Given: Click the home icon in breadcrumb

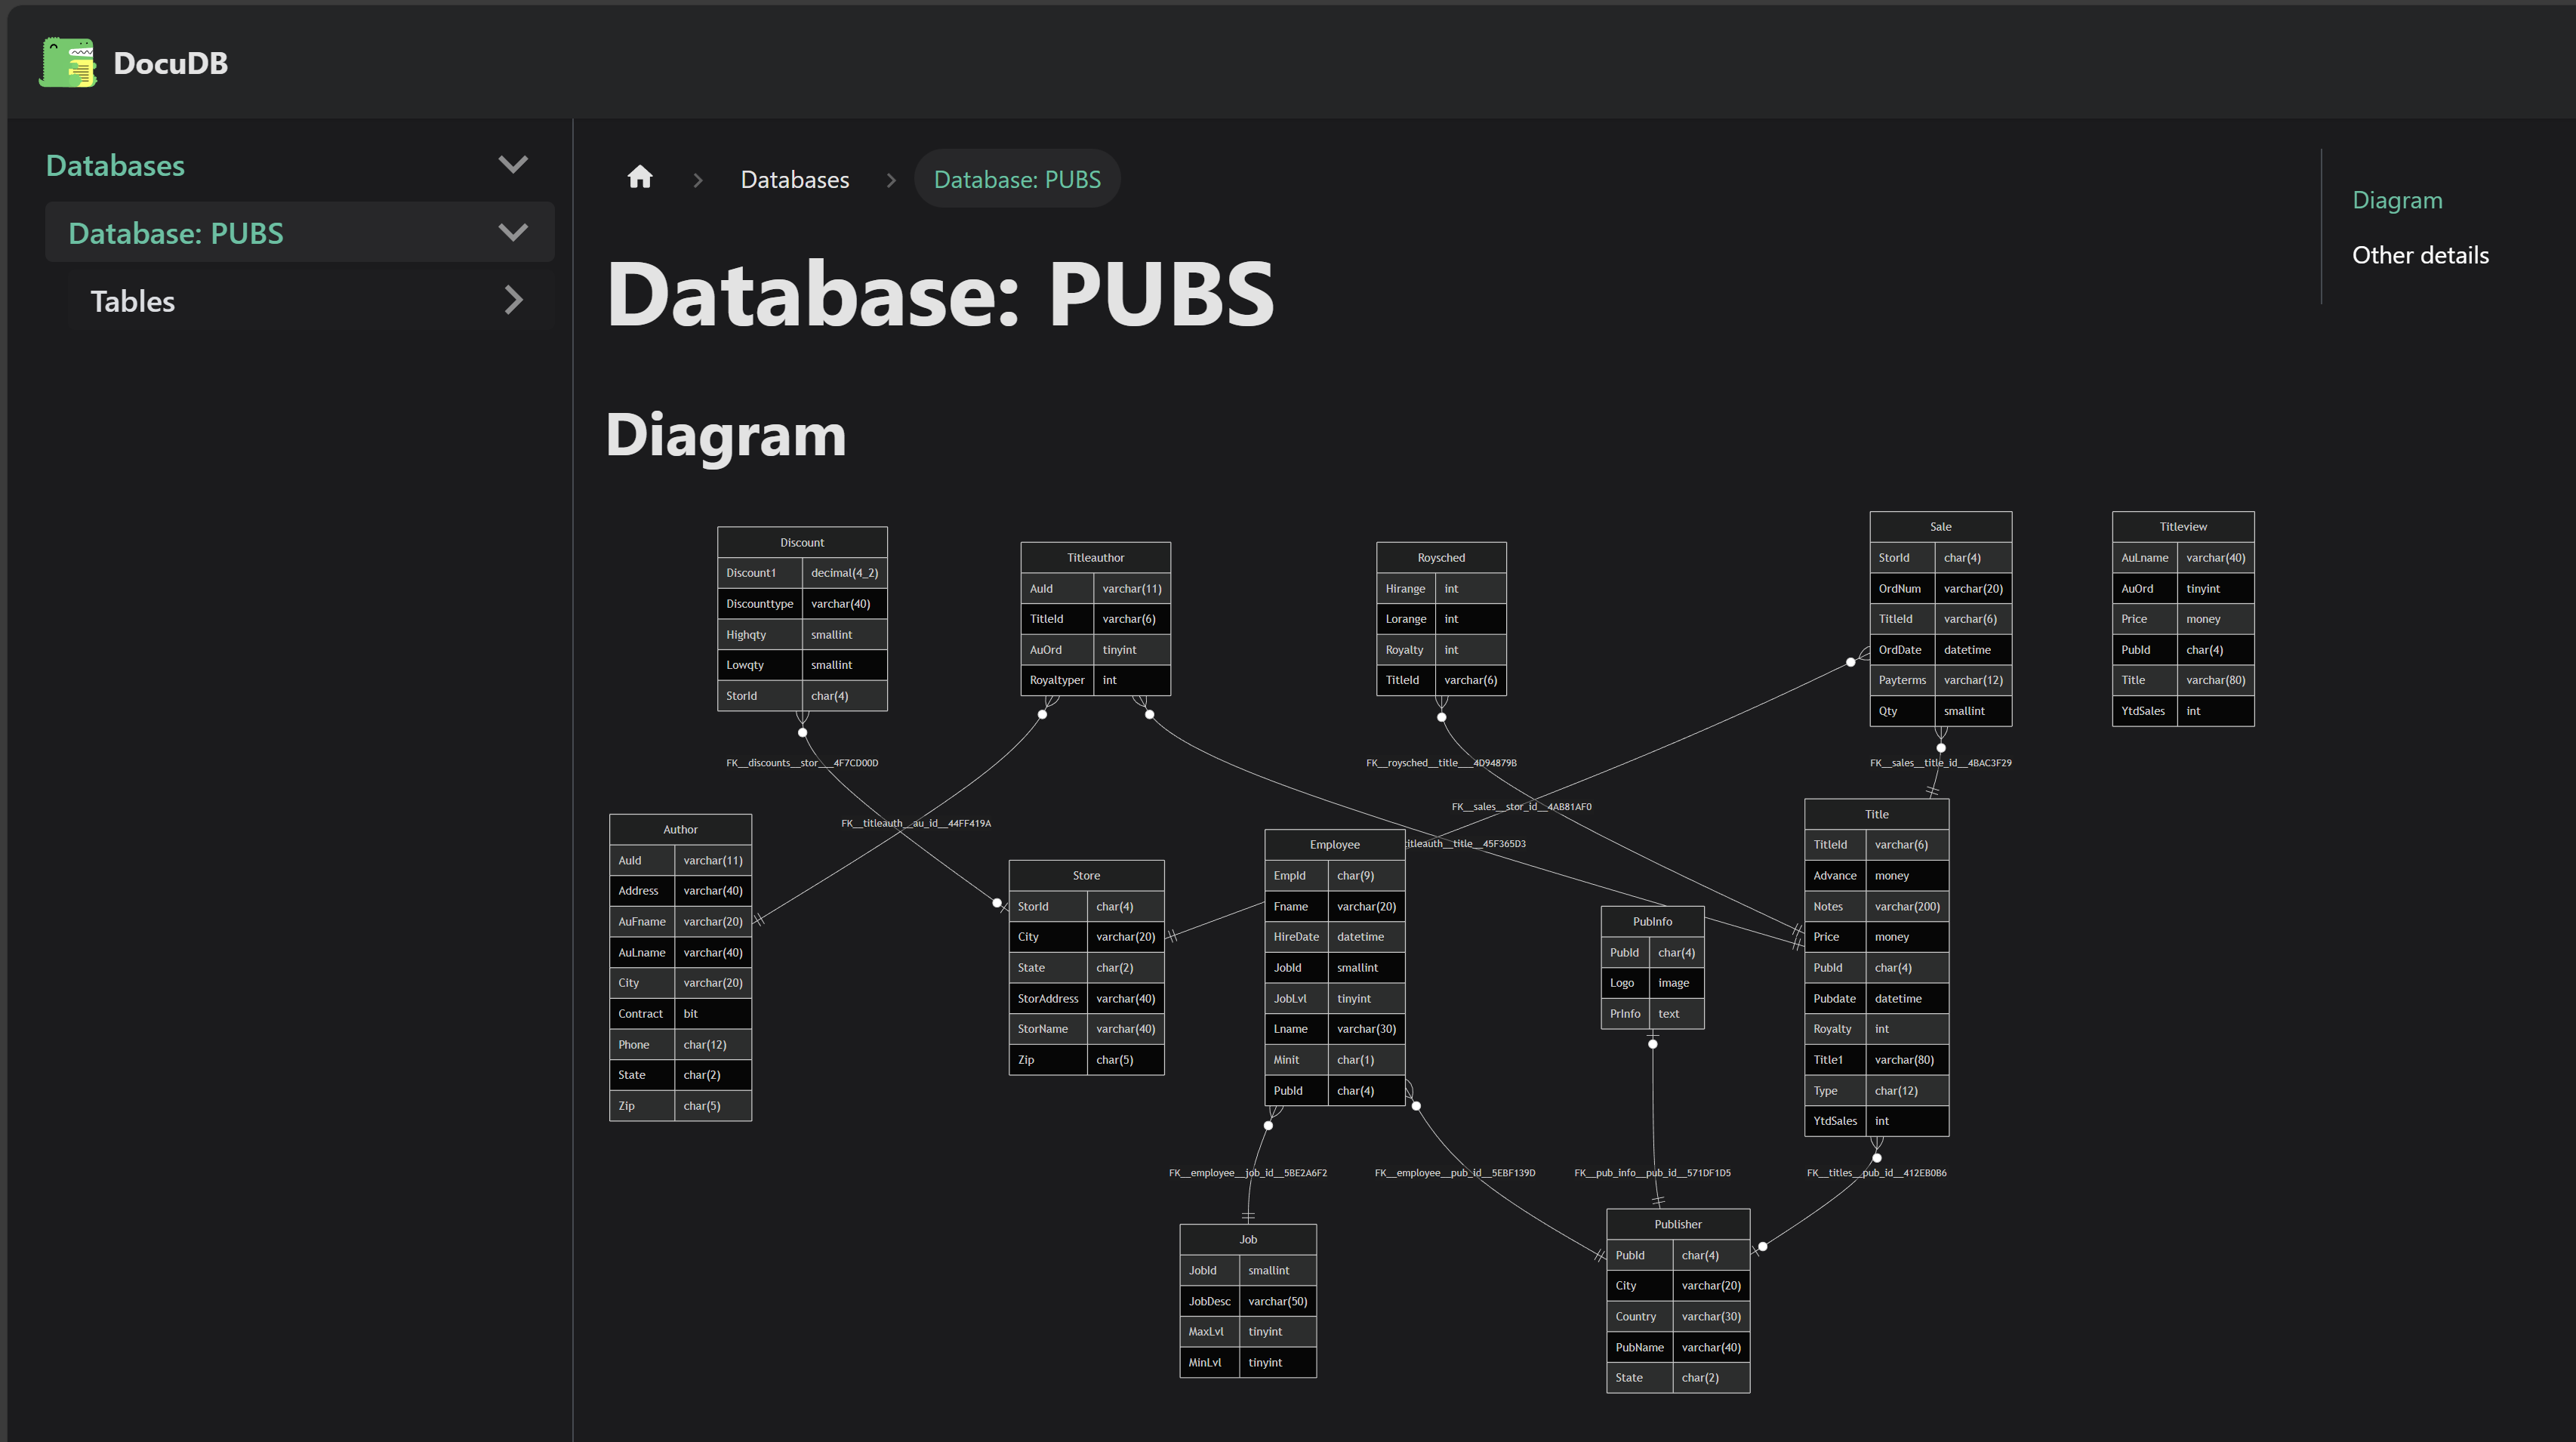Looking at the screenshot, I should pyautogui.click(x=640, y=178).
